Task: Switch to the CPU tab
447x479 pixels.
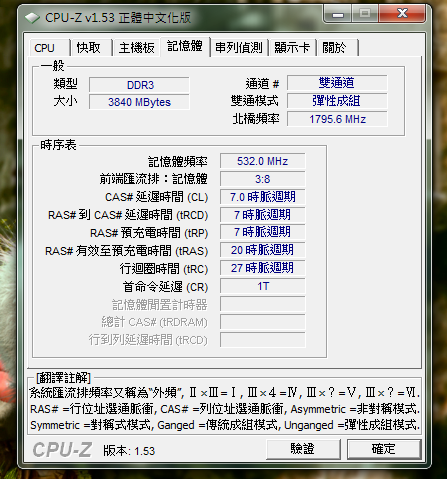Action: (x=49, y=48)
